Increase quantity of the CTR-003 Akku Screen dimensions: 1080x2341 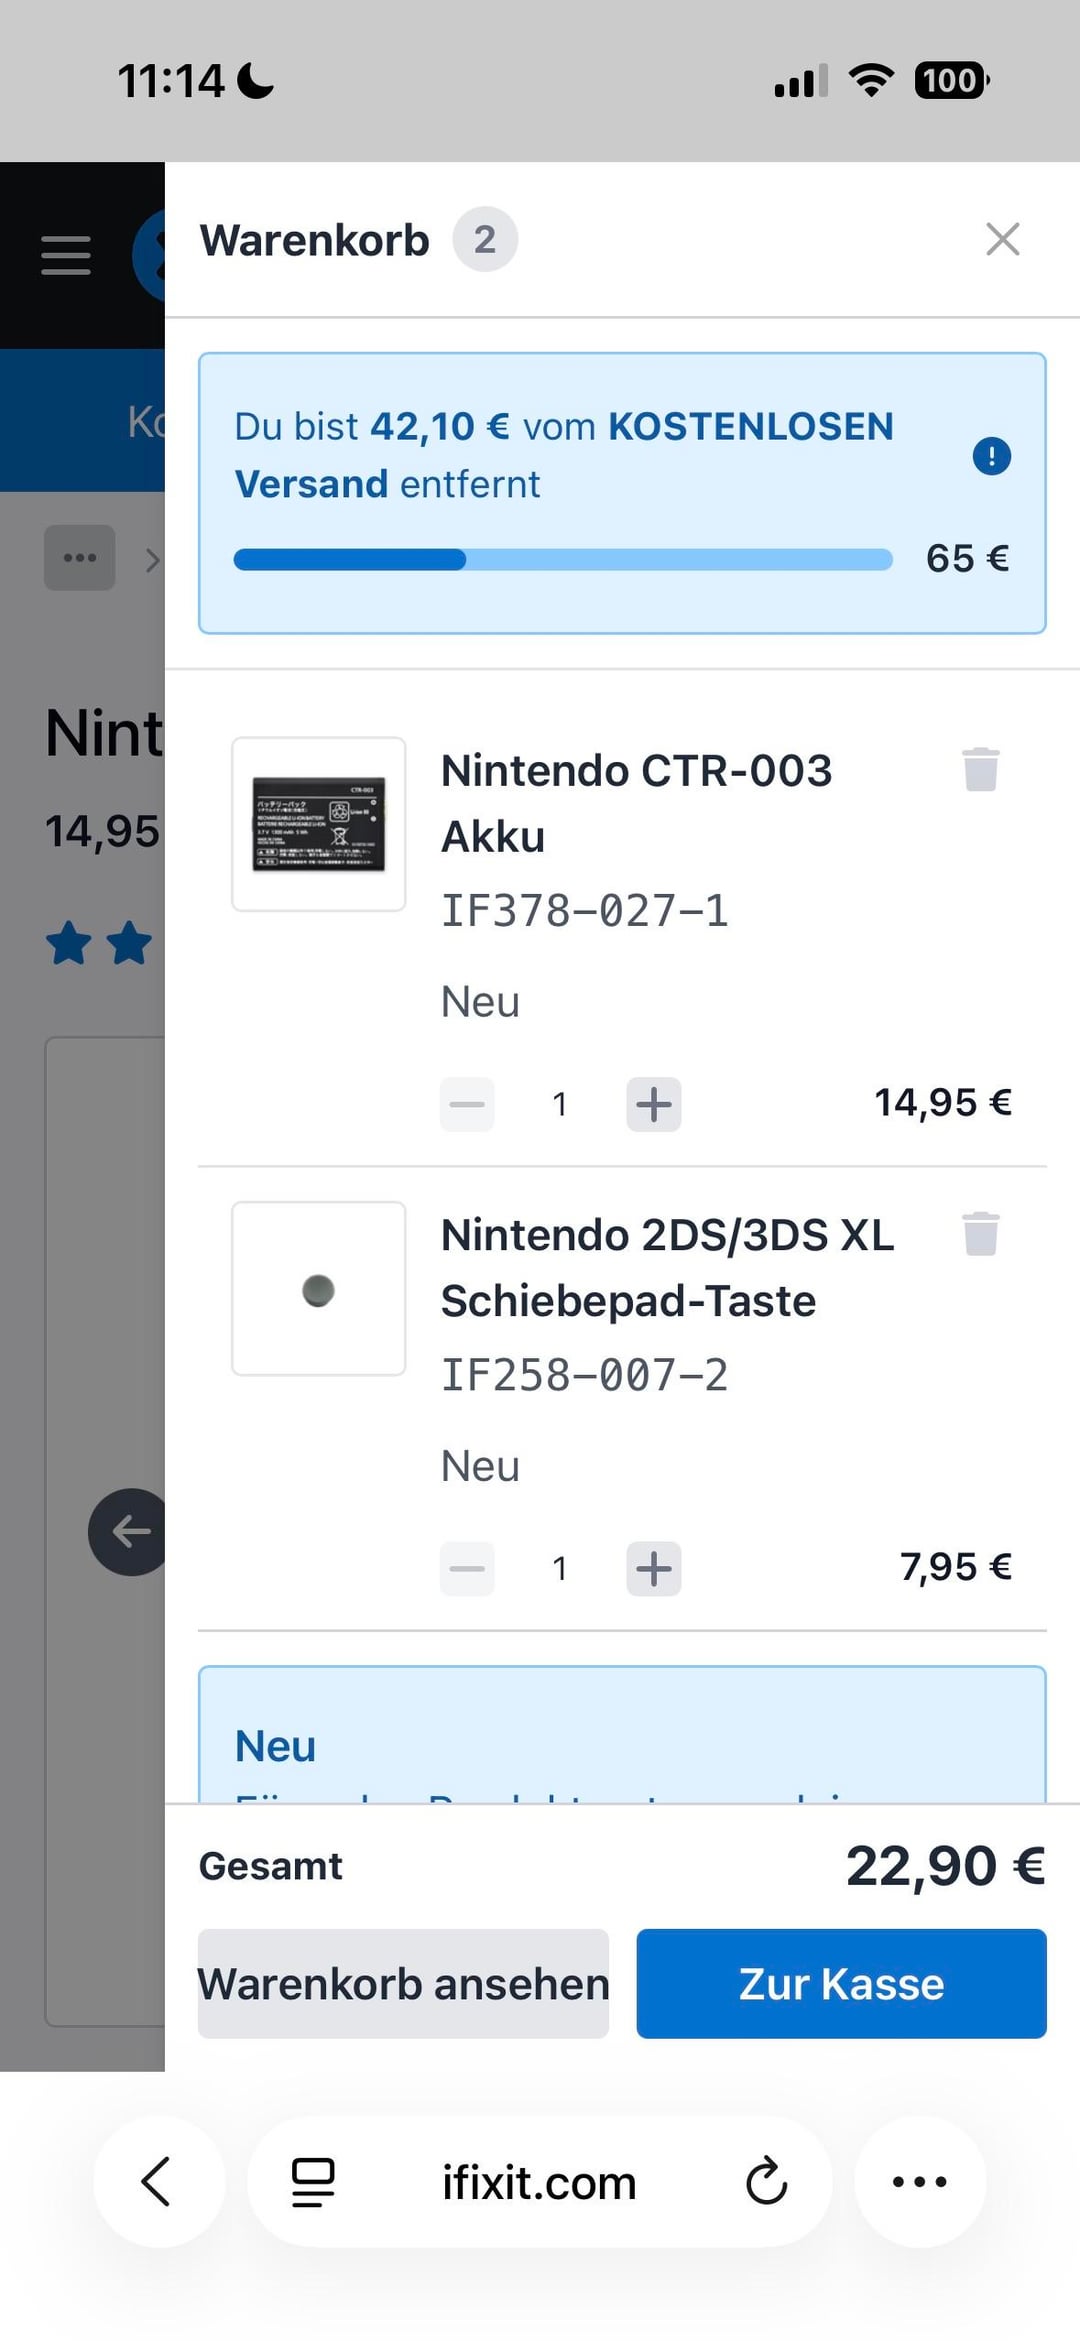(654, 1104)
